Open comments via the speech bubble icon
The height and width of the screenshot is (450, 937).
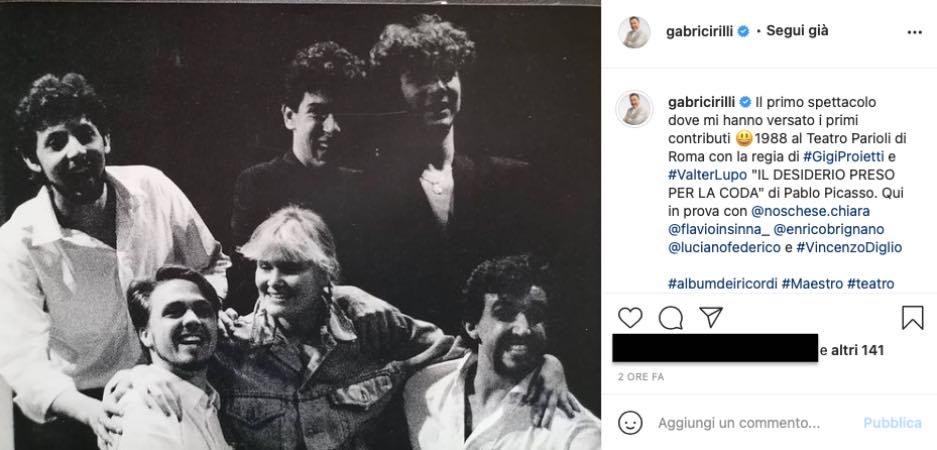point(670,317)
